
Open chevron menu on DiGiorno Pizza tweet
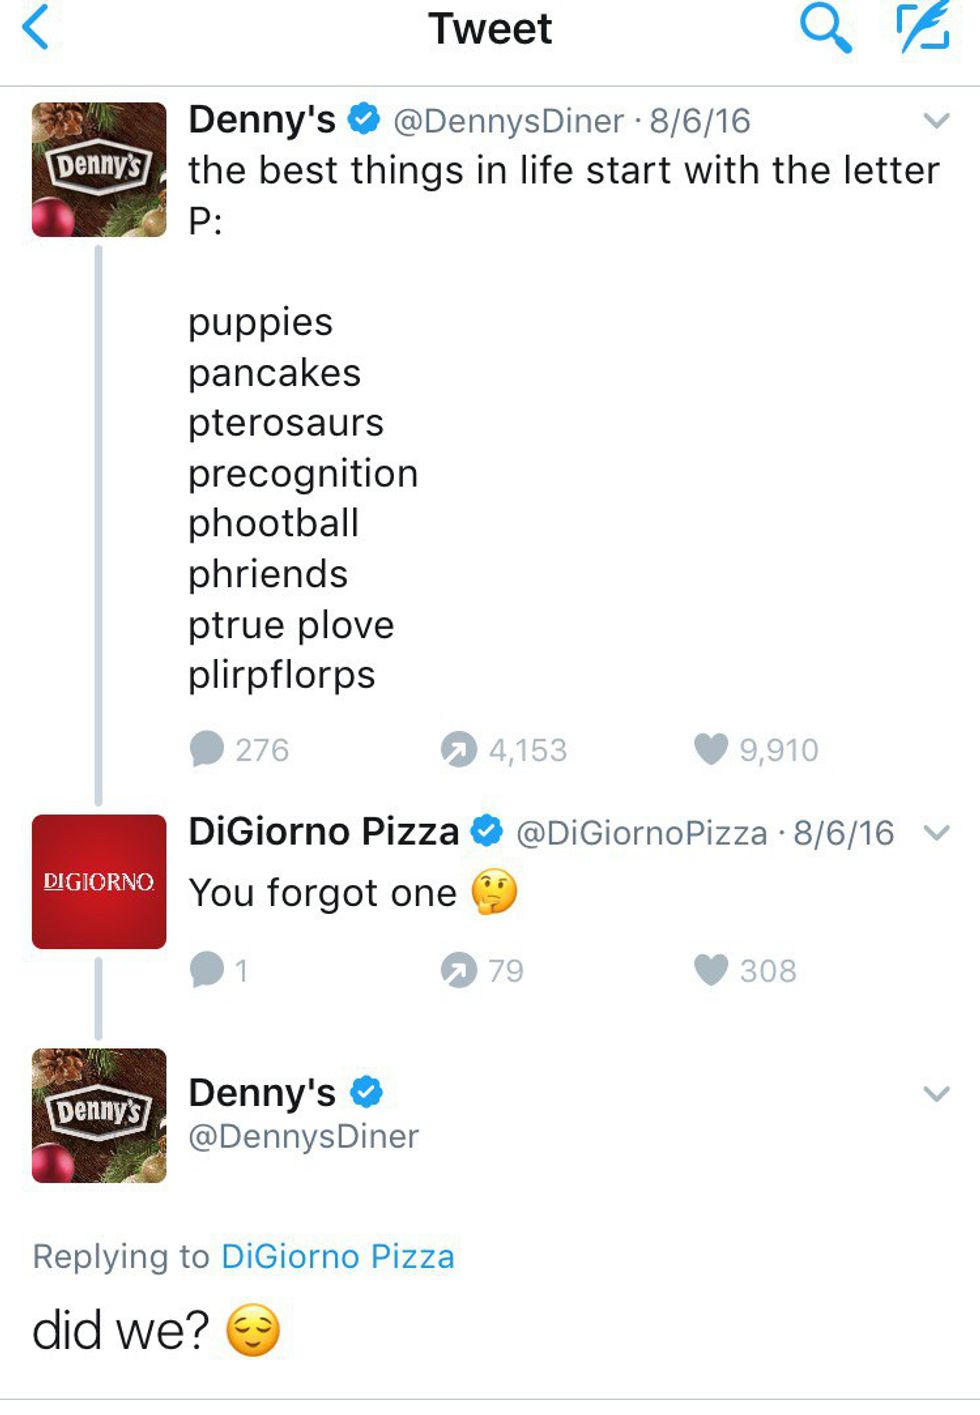click(936, 832)
